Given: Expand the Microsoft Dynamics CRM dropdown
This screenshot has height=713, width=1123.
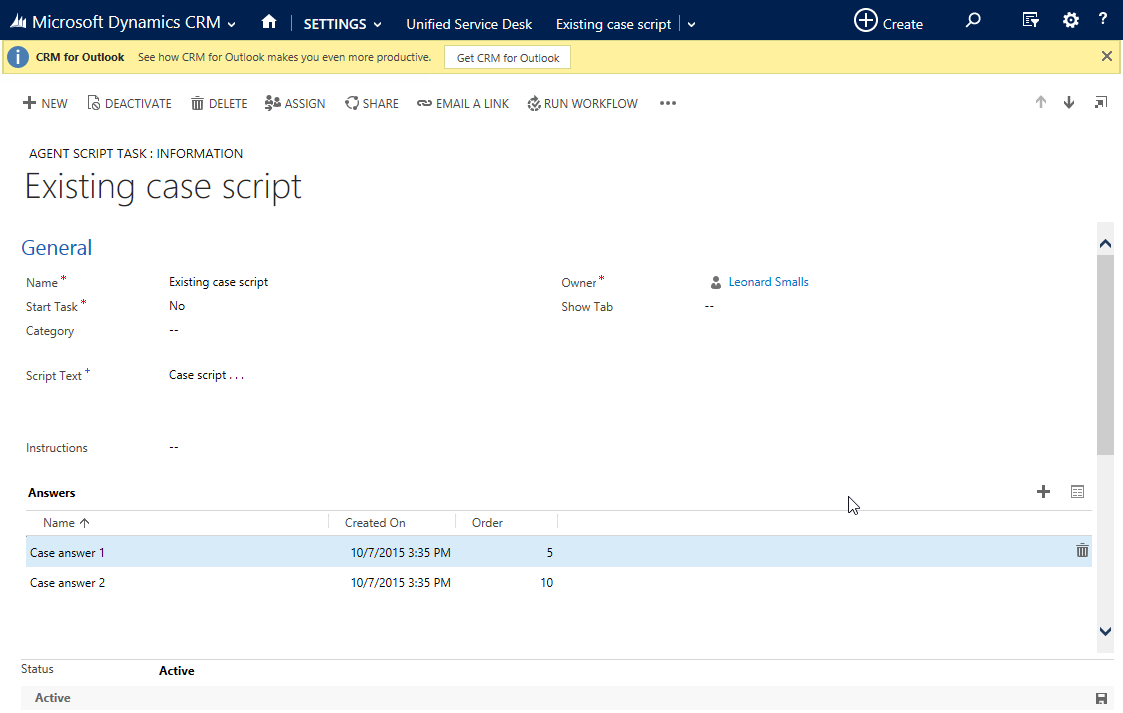Looking at the screenshot, I should (232, 24).
